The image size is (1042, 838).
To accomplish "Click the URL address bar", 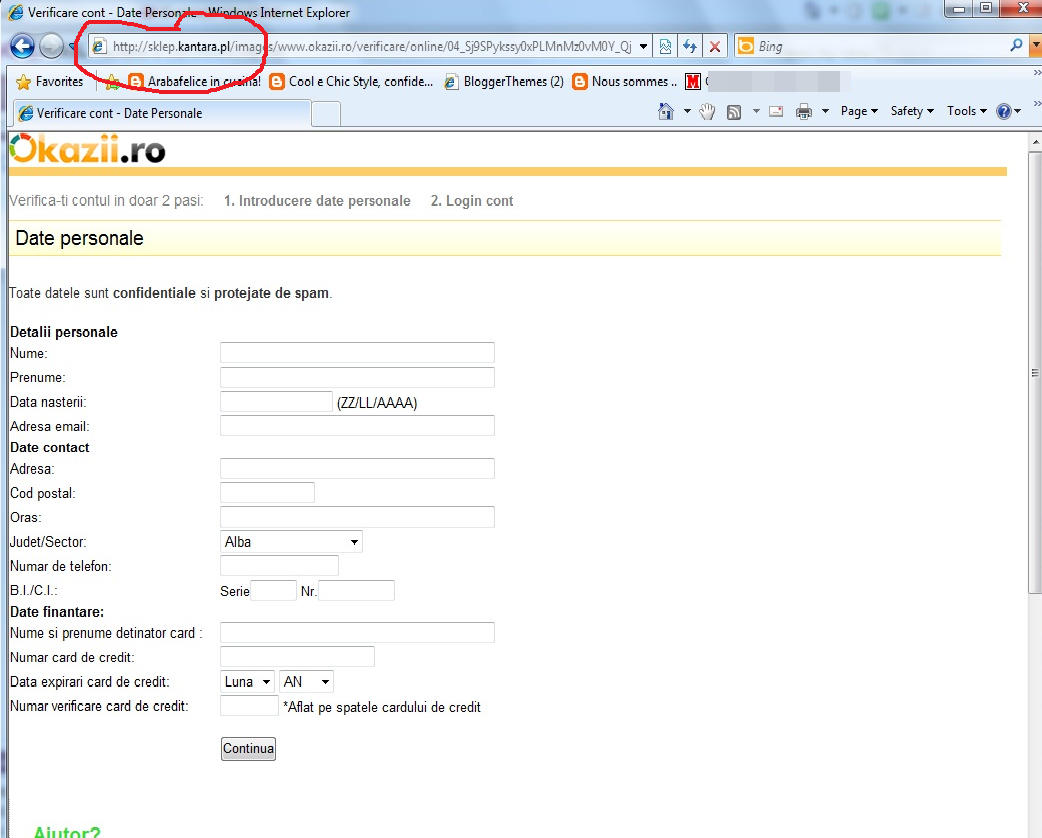I will coord(372,46).
